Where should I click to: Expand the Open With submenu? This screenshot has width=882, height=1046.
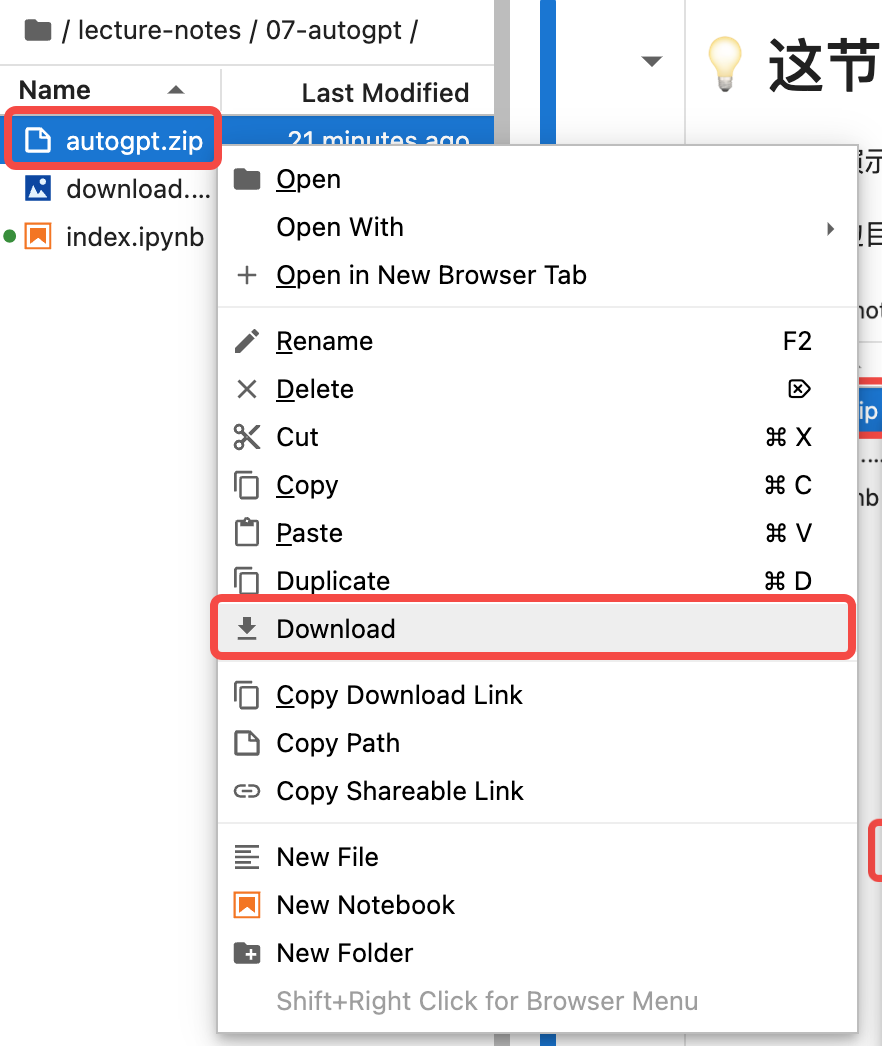pyautogui.click(x=537, y=227)
